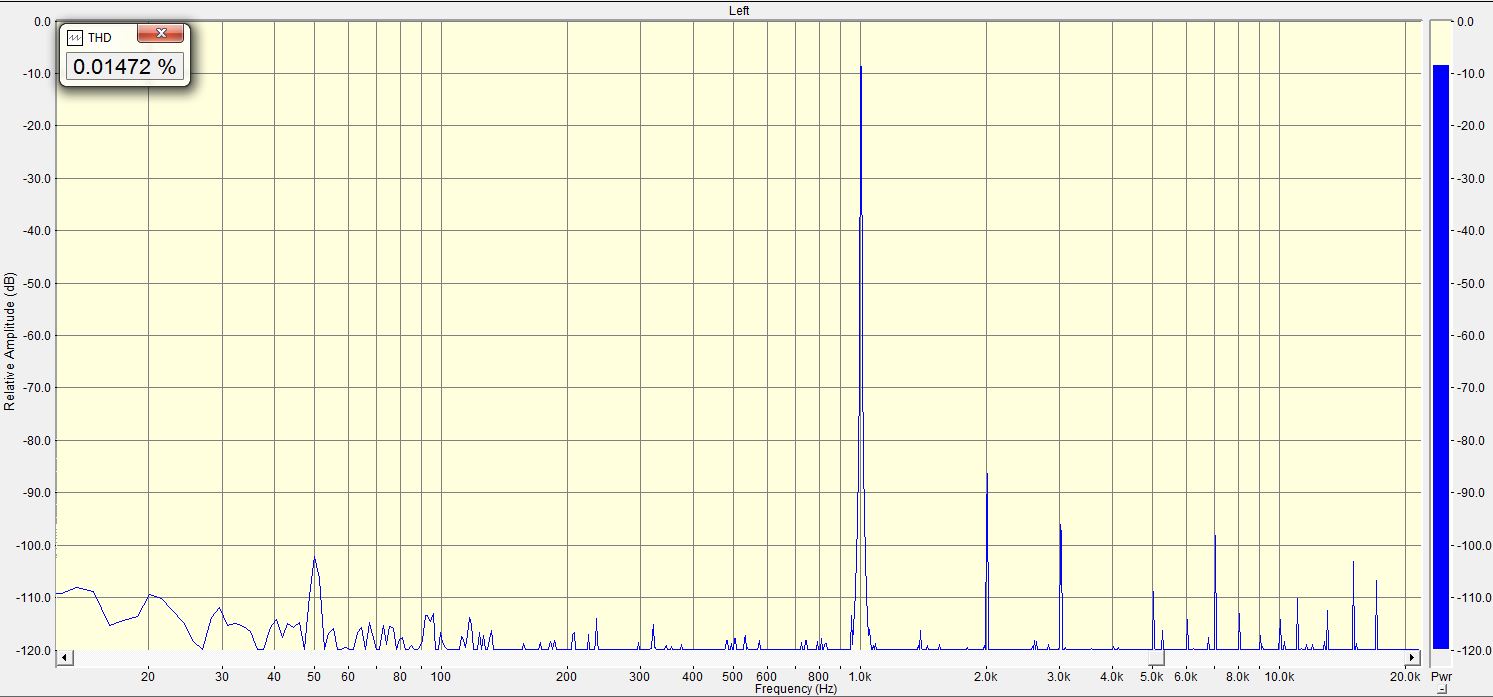Image resolution: width=1493 pixels, height=697 pixels.
Task: Click the Relative Amplitude (dB) axis label
Action: pos(10,341)
